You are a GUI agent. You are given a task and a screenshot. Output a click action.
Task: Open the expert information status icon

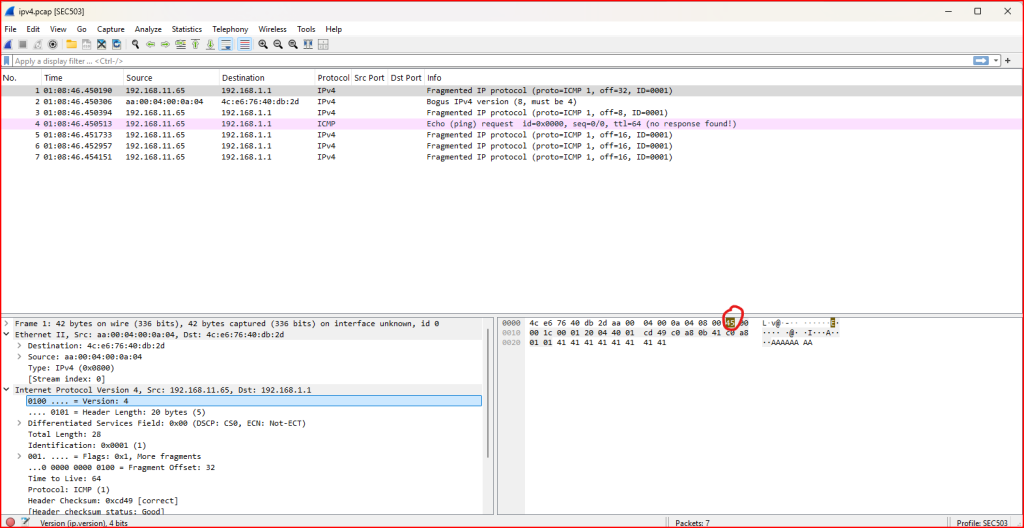10,522
